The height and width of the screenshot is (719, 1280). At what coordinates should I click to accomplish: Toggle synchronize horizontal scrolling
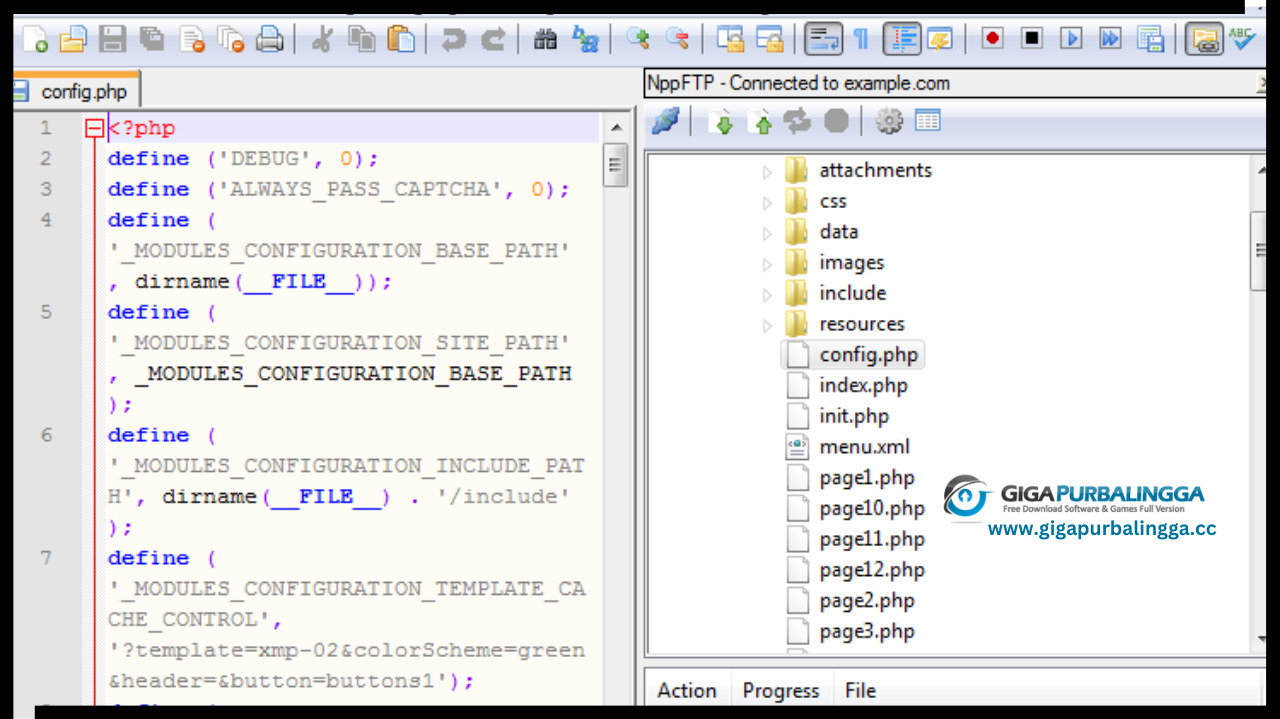click(x=770, y=39)
